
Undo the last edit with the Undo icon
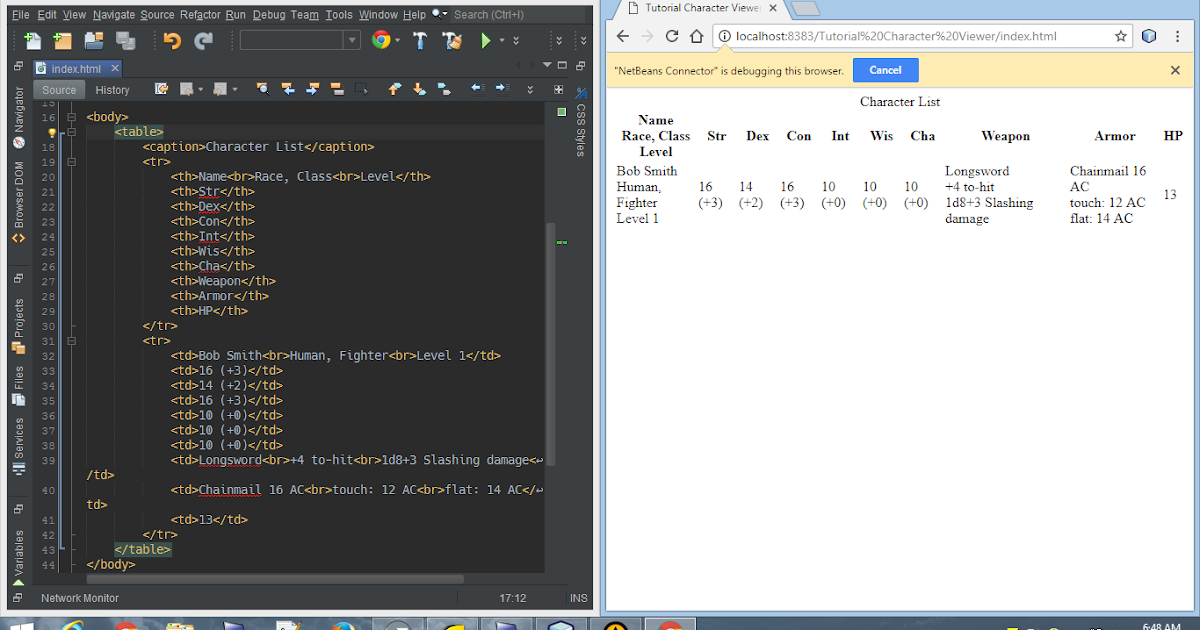pyautogui.click(x=171, y=40)
